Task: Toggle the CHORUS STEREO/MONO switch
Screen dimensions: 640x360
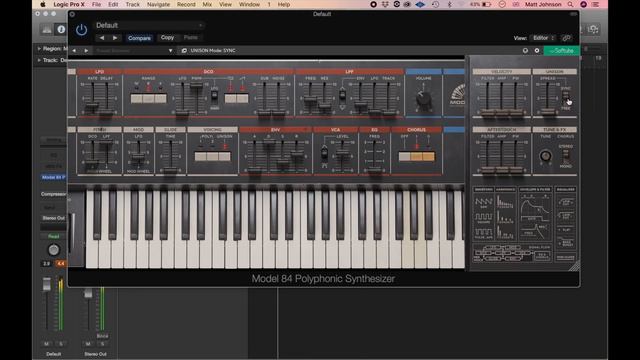Action: click(x=566, y=156)
